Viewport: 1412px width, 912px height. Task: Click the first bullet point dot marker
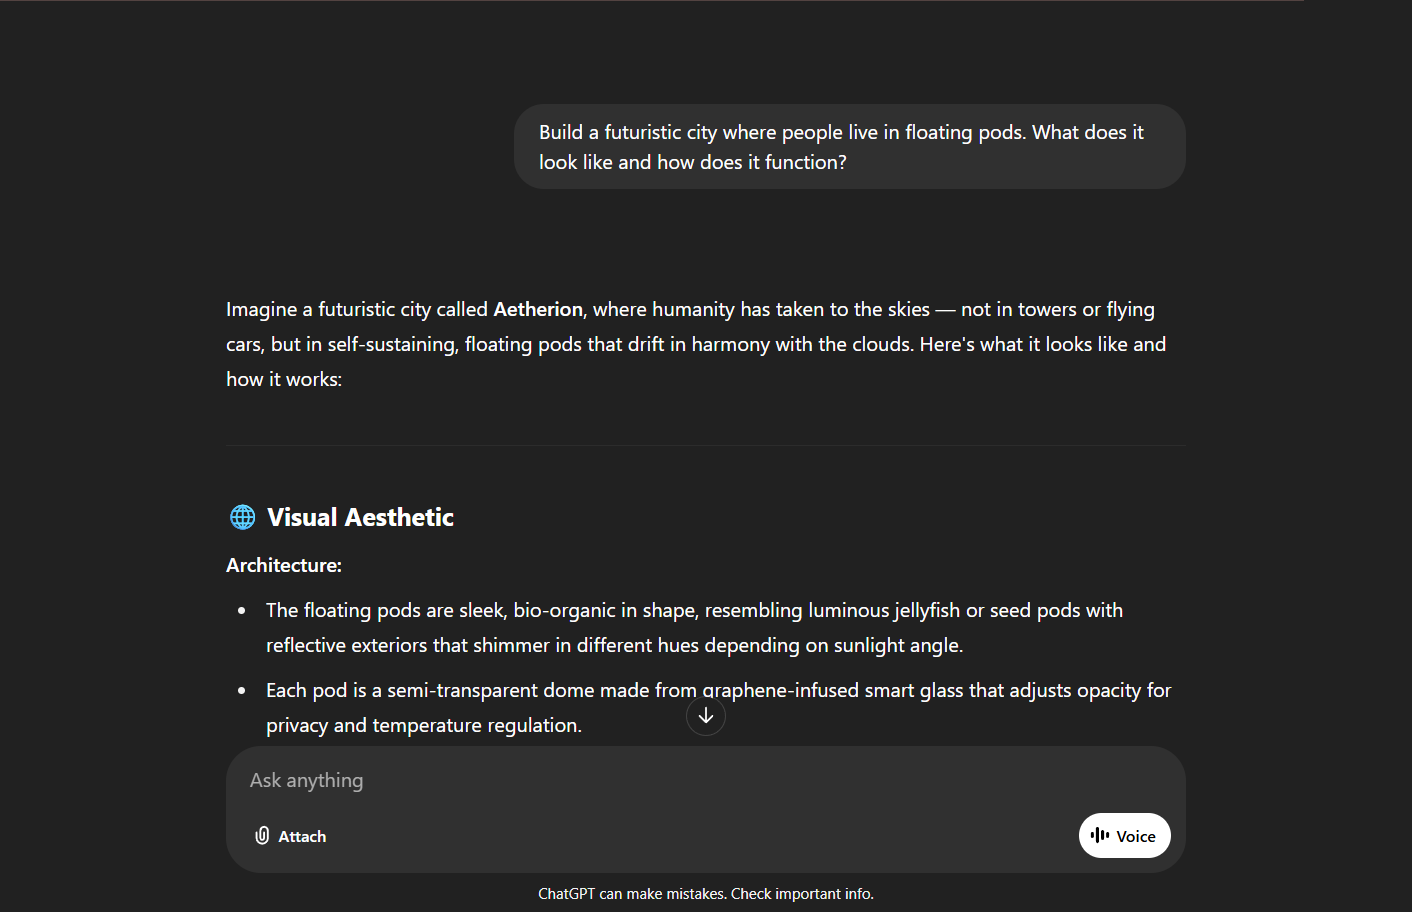click(242, 610)
